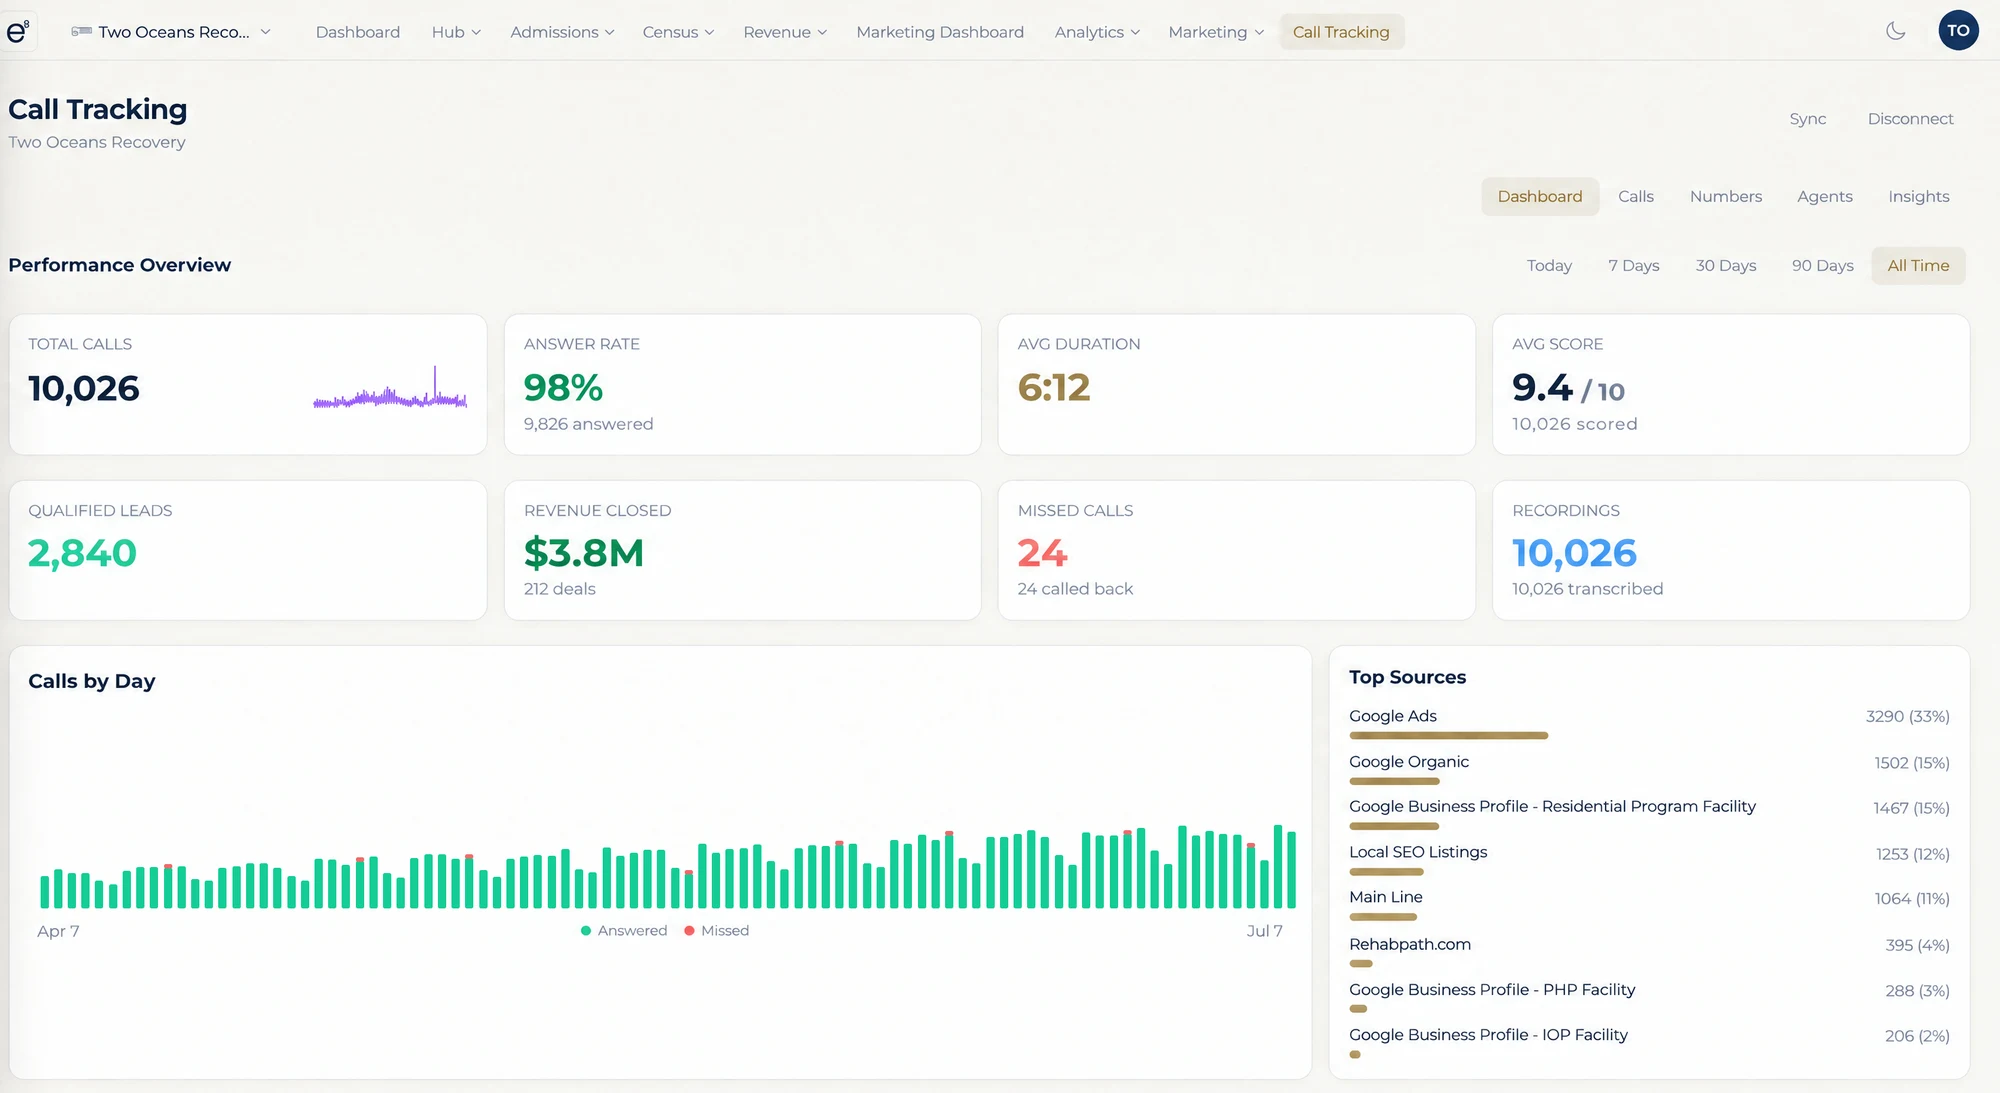2000x1093 pixels.
Task: Switch to the Numbers tab
Action: pos(1725,196)
